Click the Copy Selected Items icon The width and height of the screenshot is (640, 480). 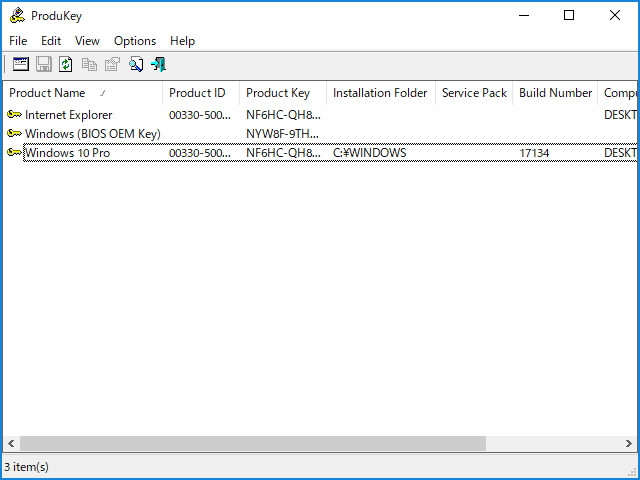pyautogui.click(x=89, y=64)
